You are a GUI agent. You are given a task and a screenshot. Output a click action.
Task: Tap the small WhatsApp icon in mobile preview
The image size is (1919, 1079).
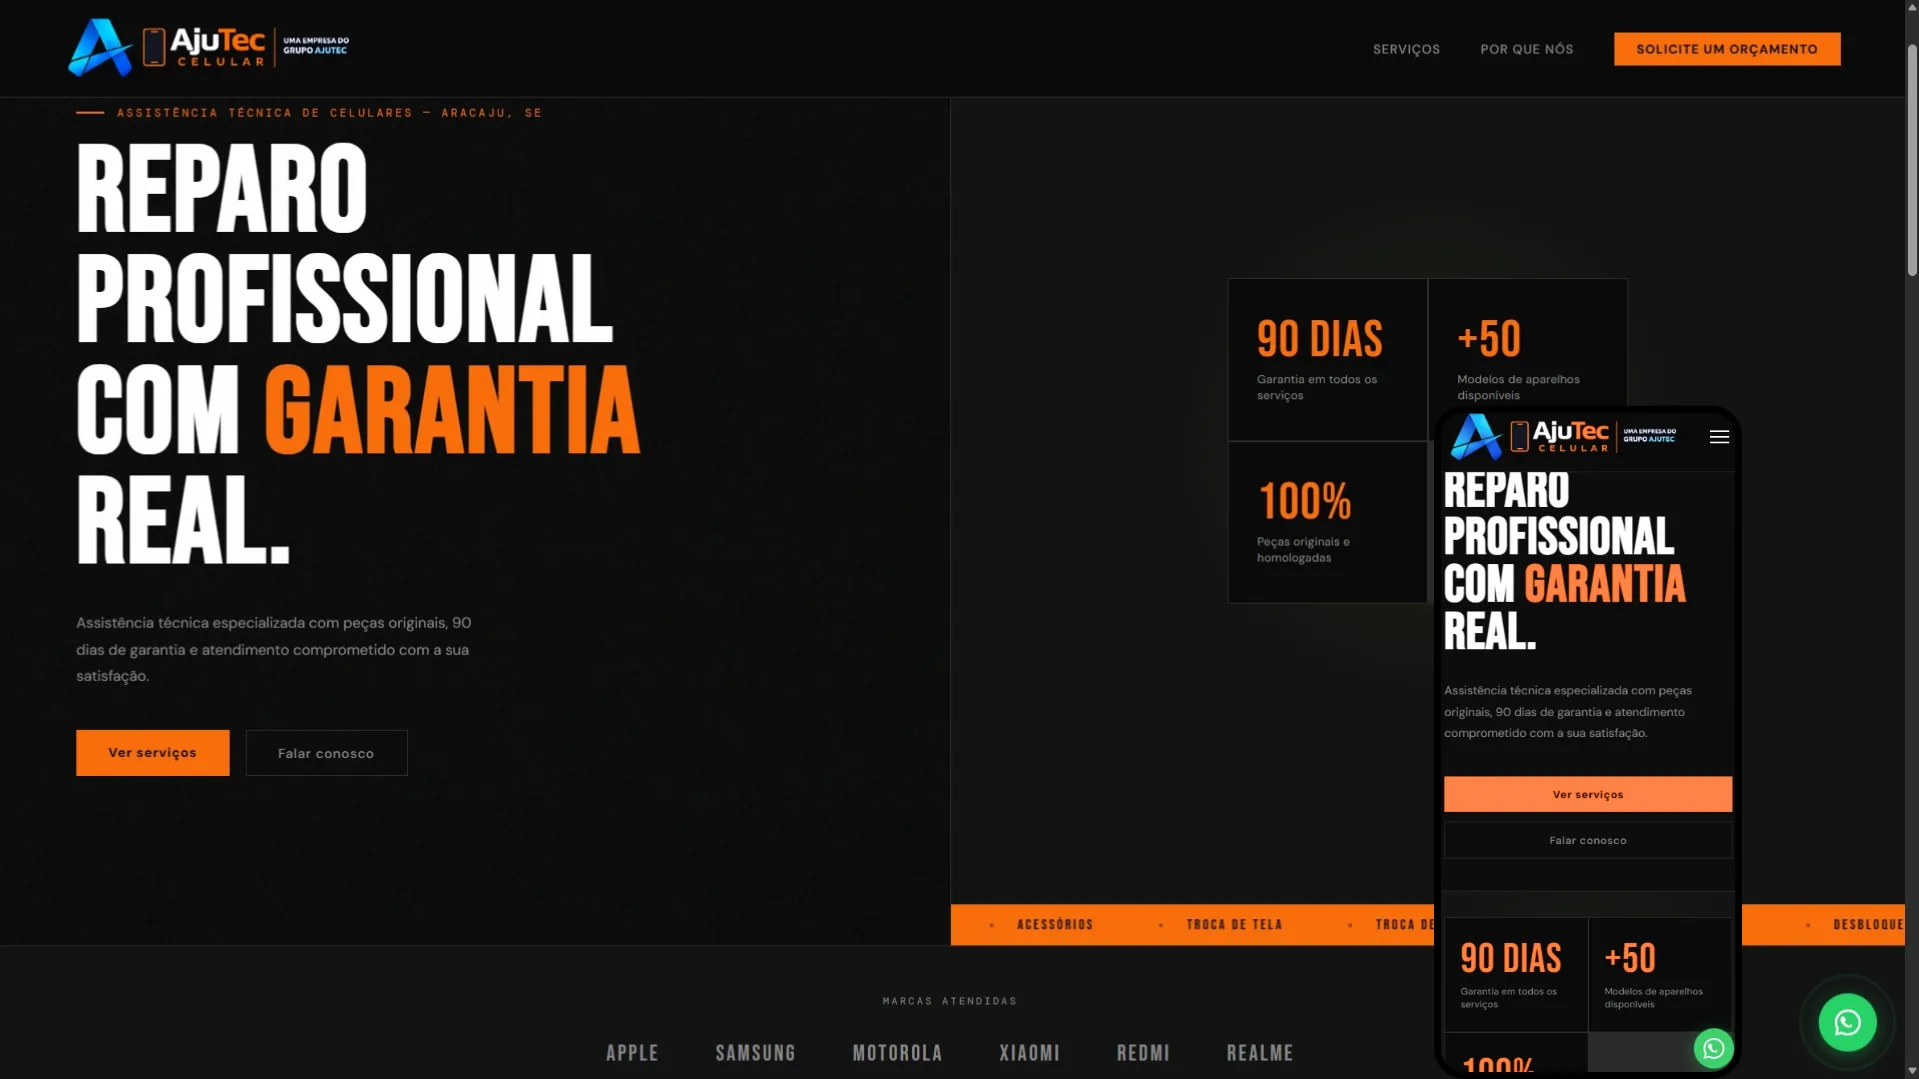point(1713,1048)
